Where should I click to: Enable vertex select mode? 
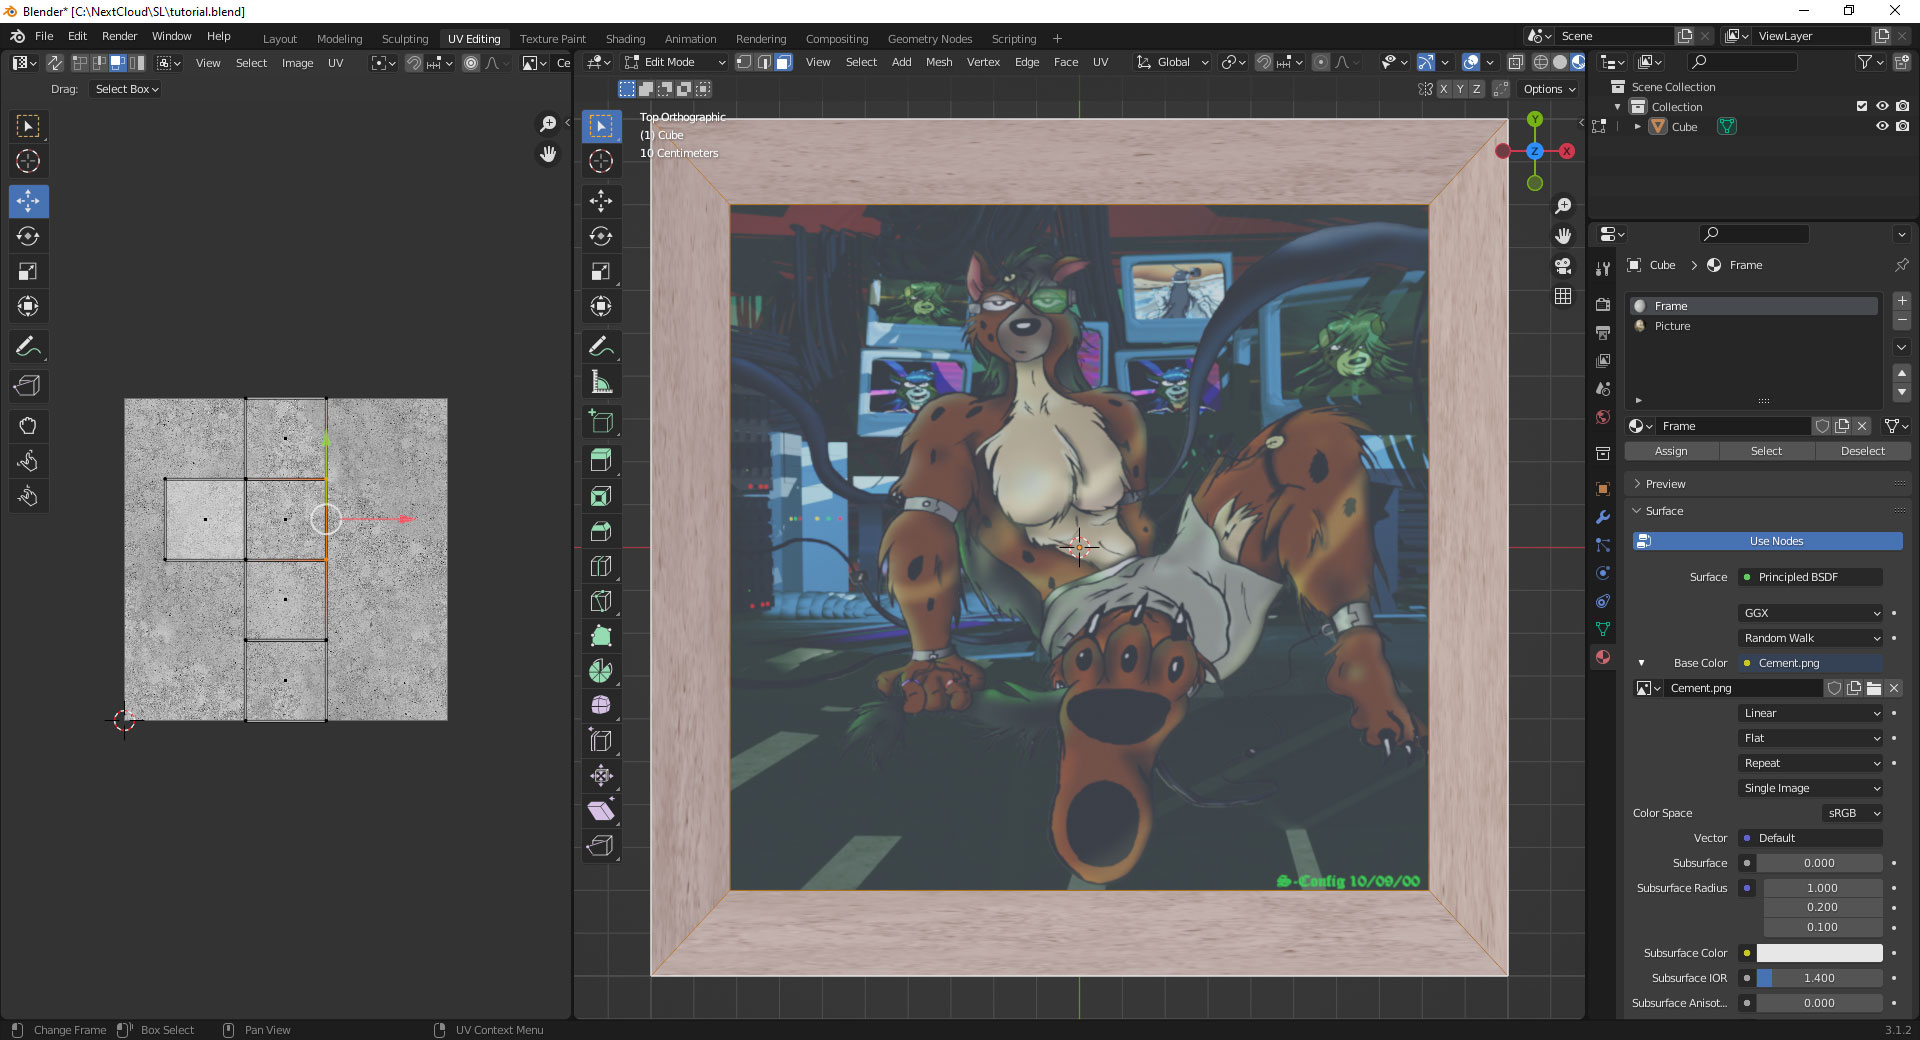click(x=744, y=62)
